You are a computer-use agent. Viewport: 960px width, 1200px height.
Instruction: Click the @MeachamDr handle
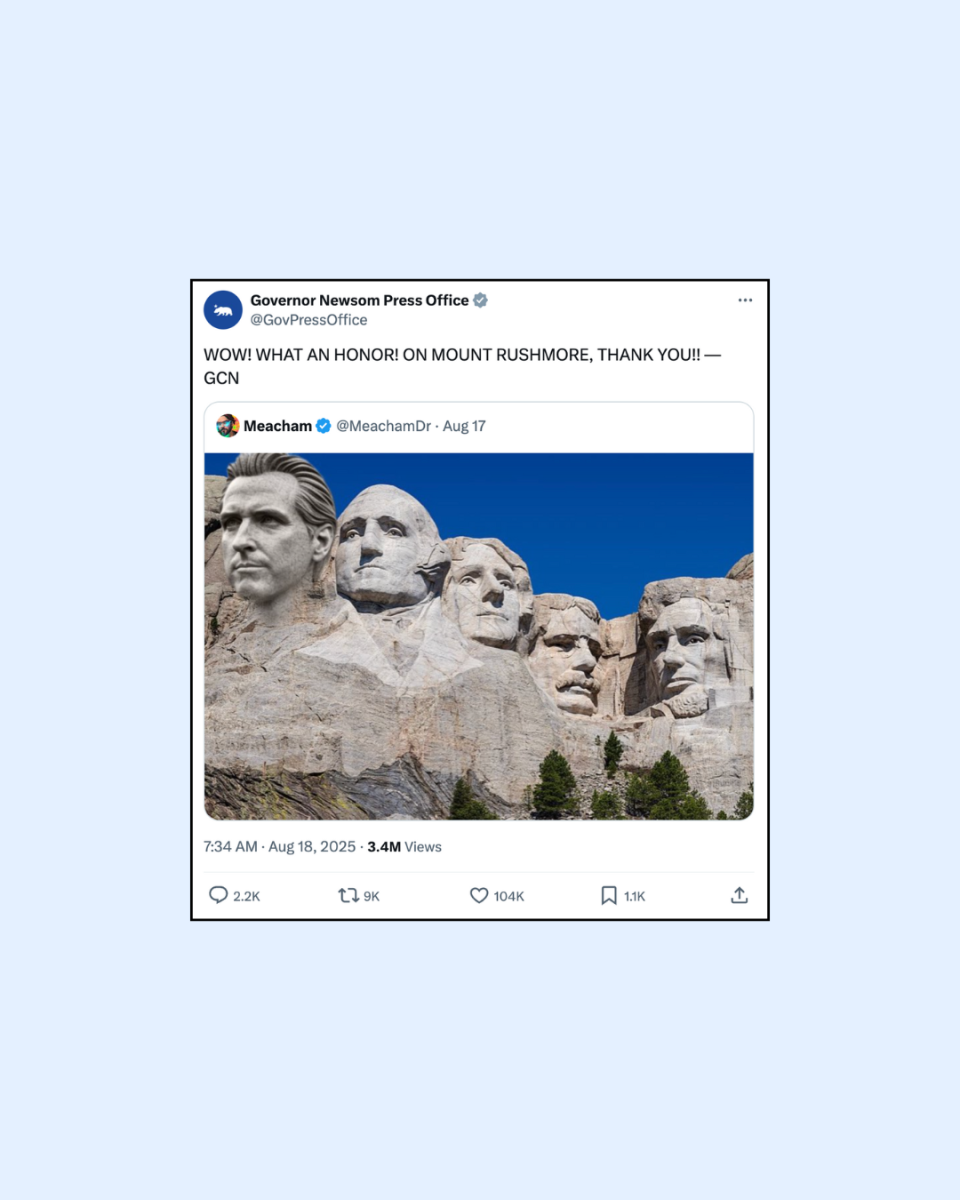(x=383, y=426)
